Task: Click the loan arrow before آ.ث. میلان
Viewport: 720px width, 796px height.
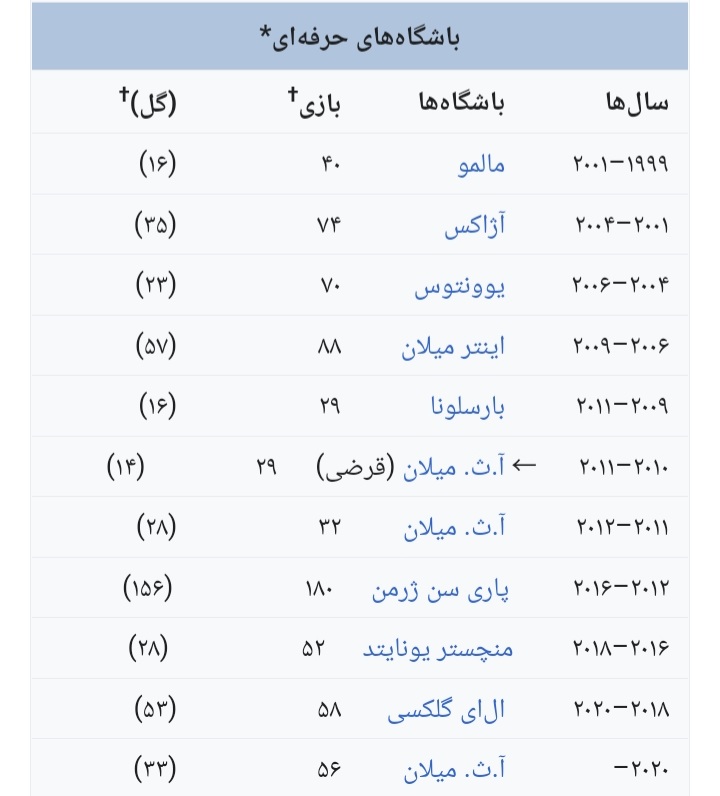Action: [523, 466]
